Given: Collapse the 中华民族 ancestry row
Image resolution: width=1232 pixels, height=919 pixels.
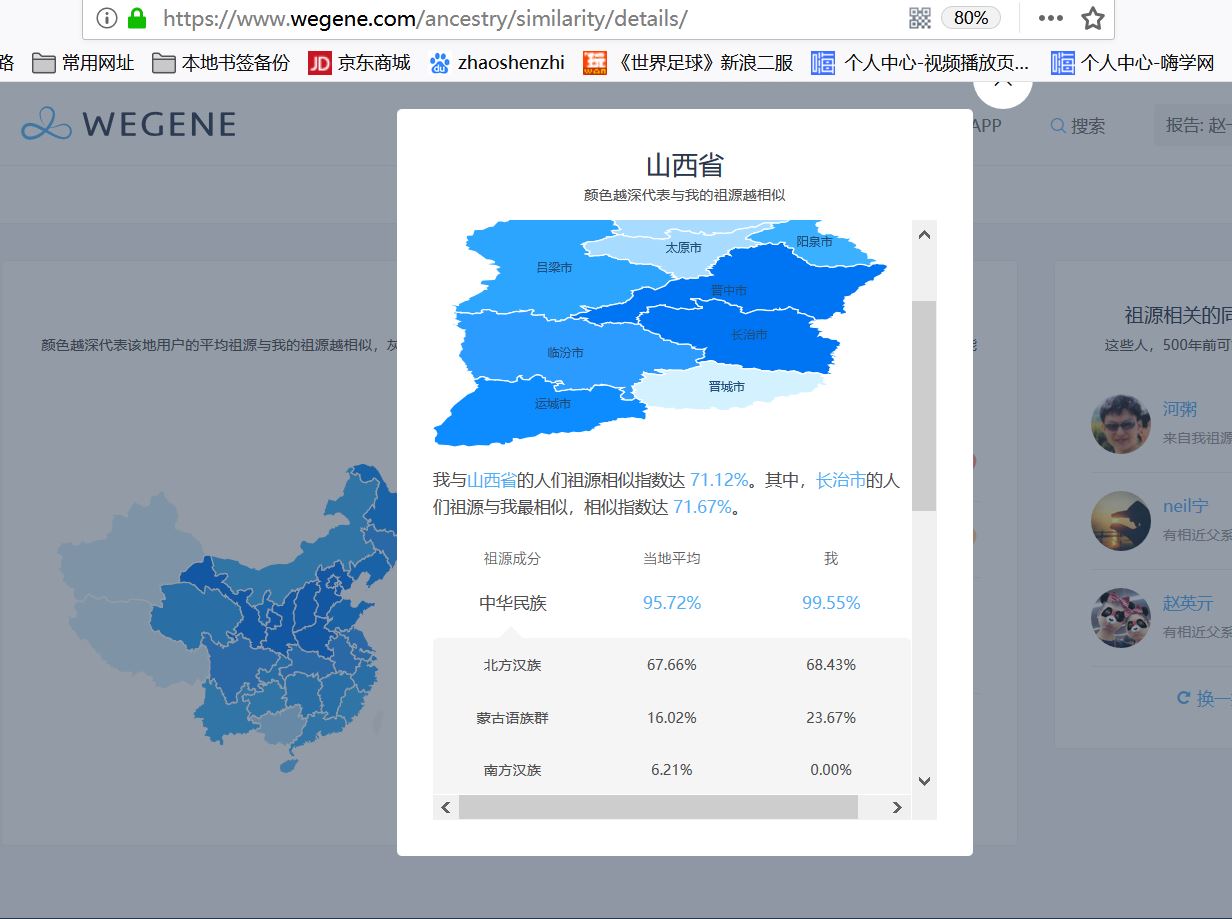Looking at the screenshot, I should click(512, 603).
